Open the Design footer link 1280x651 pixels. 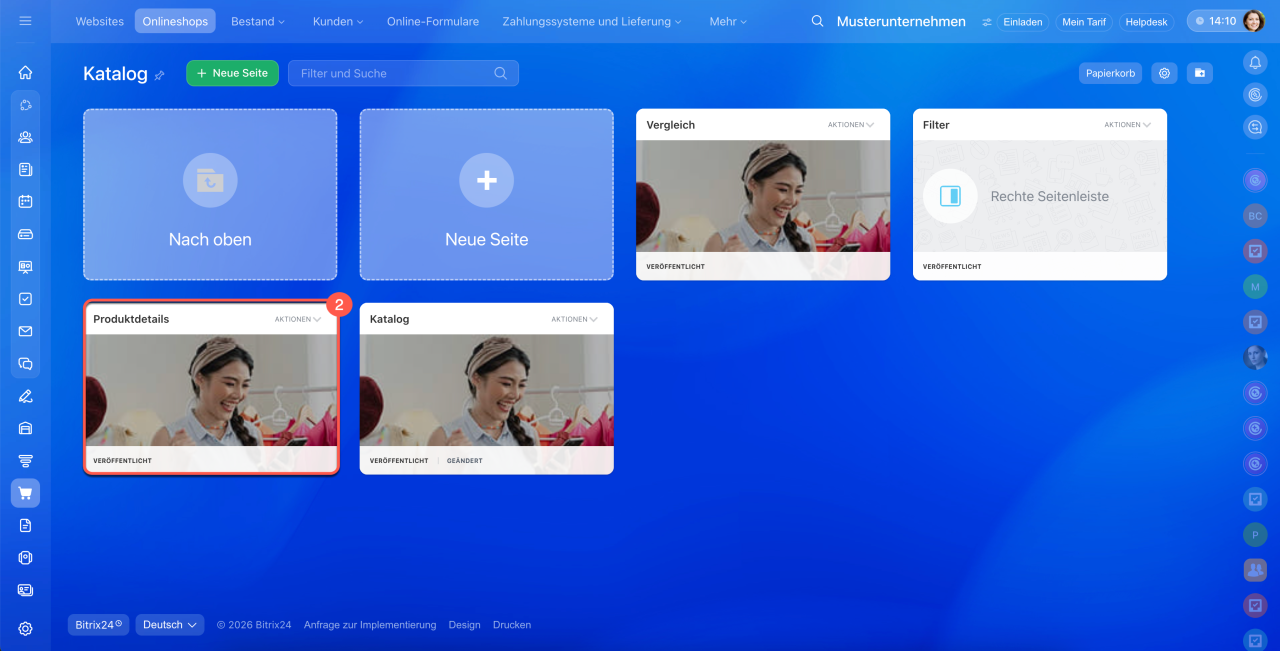point(465,625)
